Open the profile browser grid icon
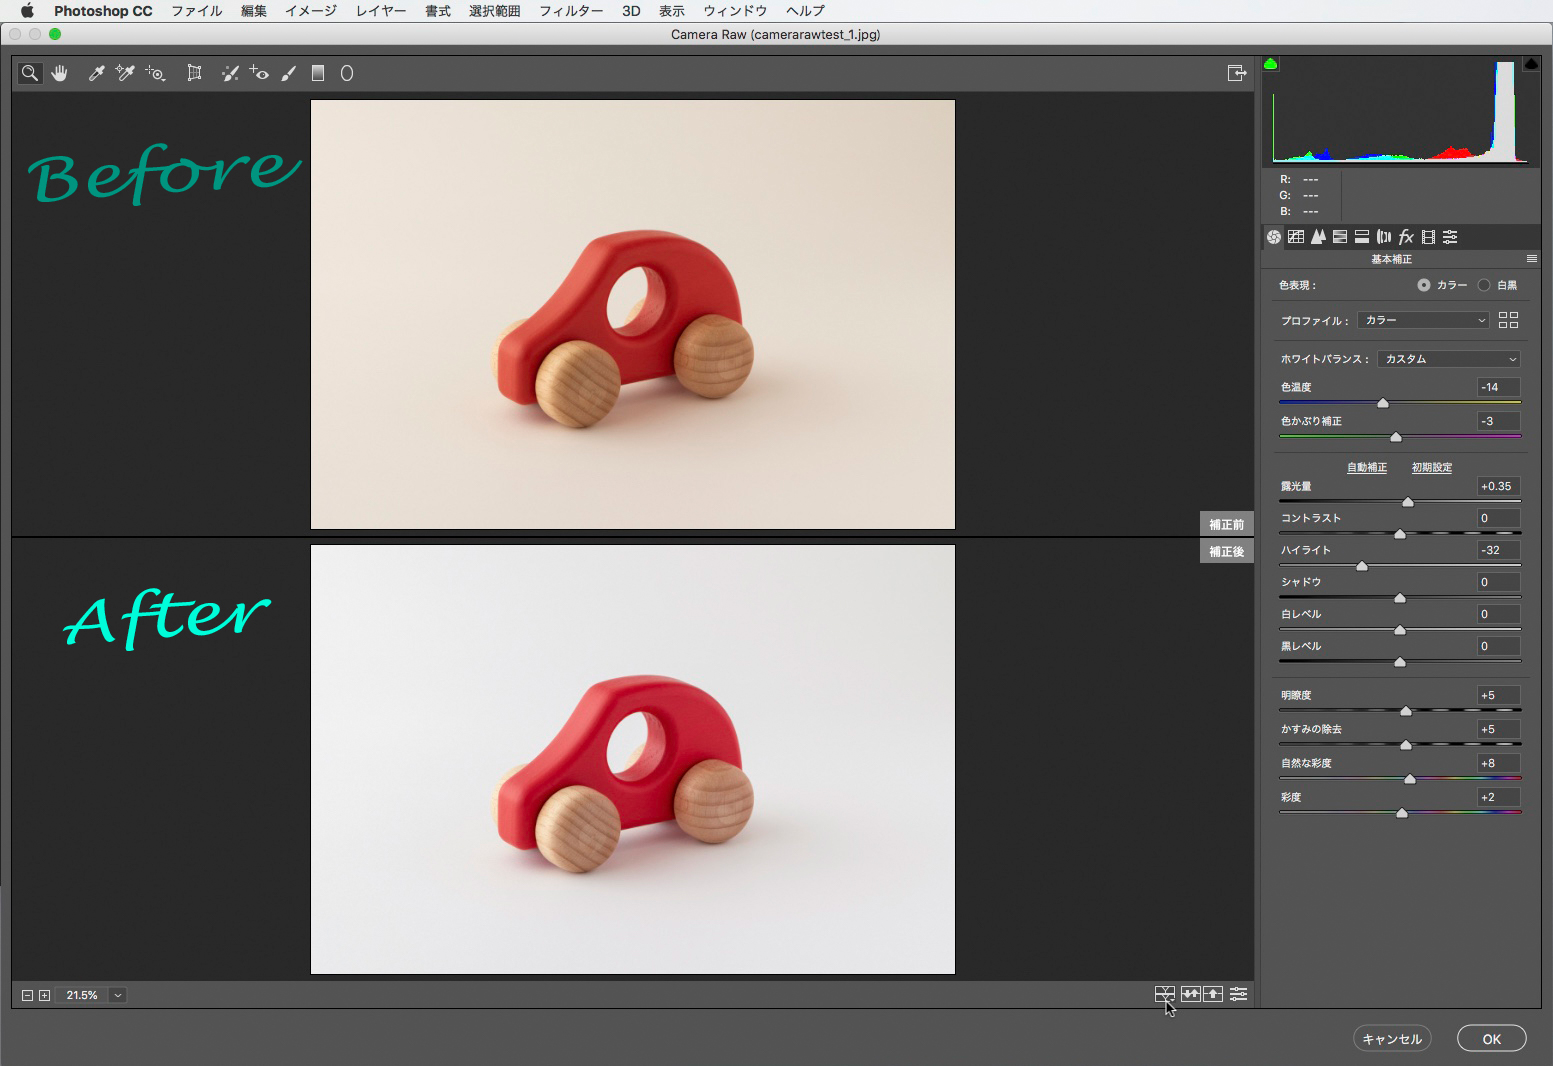Image resolution: width=1553 pixels, height=1066 pixels. point(1508,320)
